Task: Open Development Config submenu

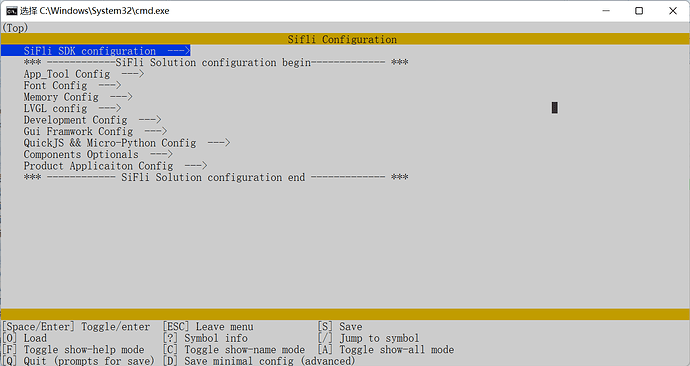Action: (92, 120)
